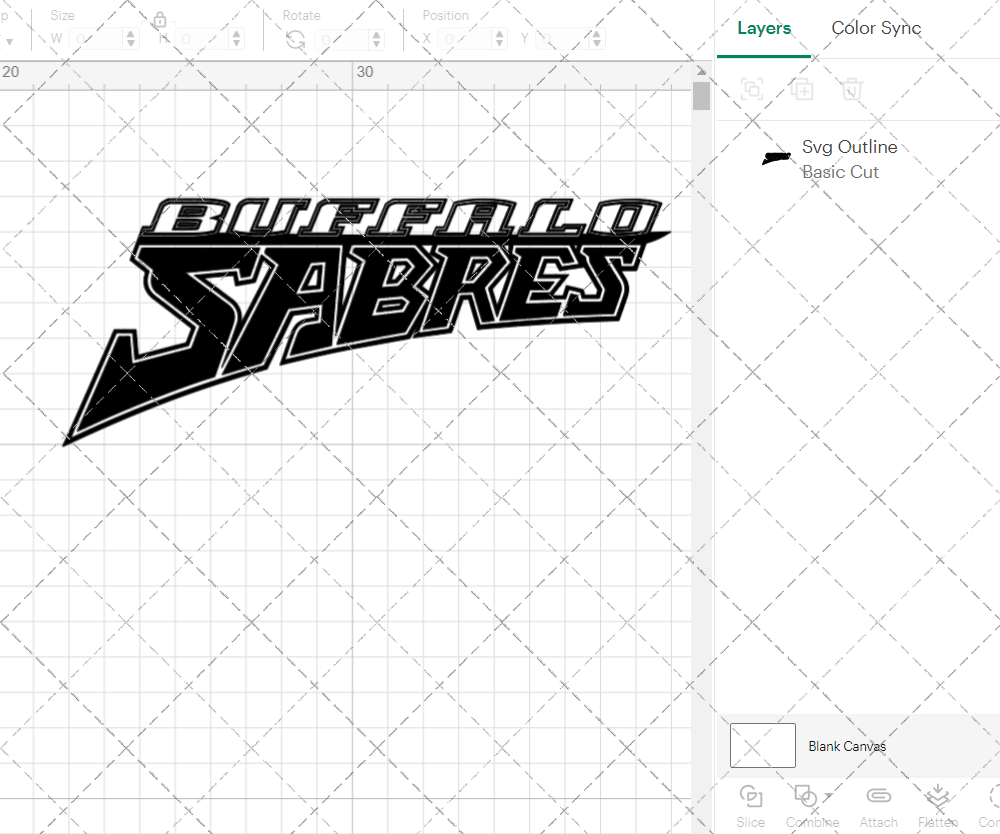Image resolution: width=1000 pixels, height=834 pixels.
Task: Open the Layers tab
Action: pyautogui.click(x=763, y=28)
